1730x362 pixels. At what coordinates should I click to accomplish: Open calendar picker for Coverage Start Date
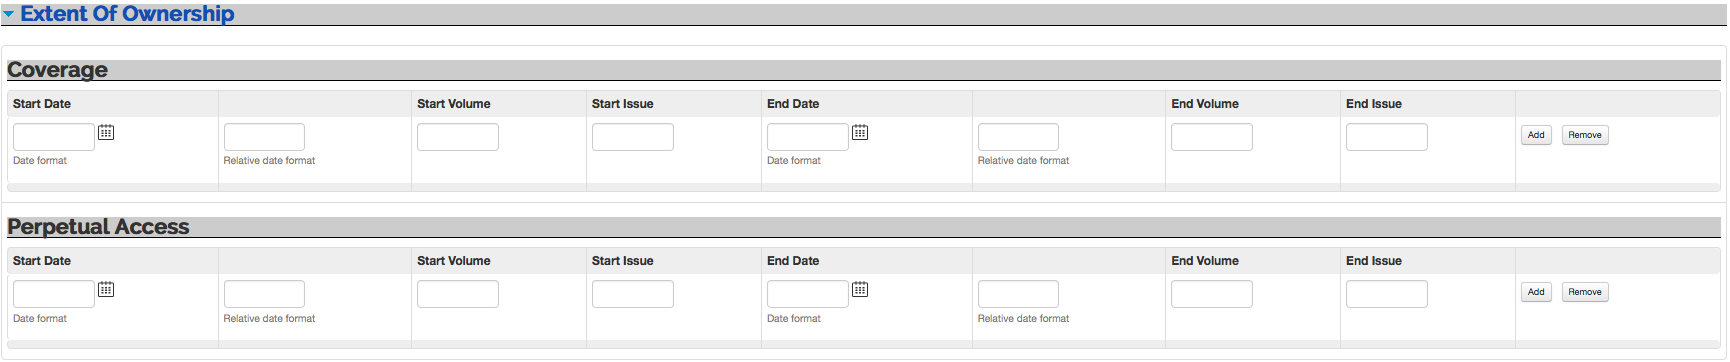106,132
